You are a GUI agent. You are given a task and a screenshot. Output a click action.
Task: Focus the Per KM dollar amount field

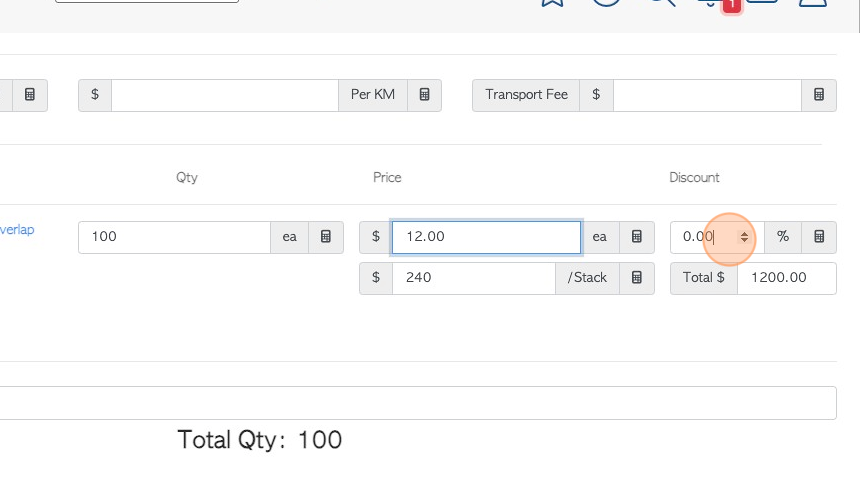(x=225, y=95)
